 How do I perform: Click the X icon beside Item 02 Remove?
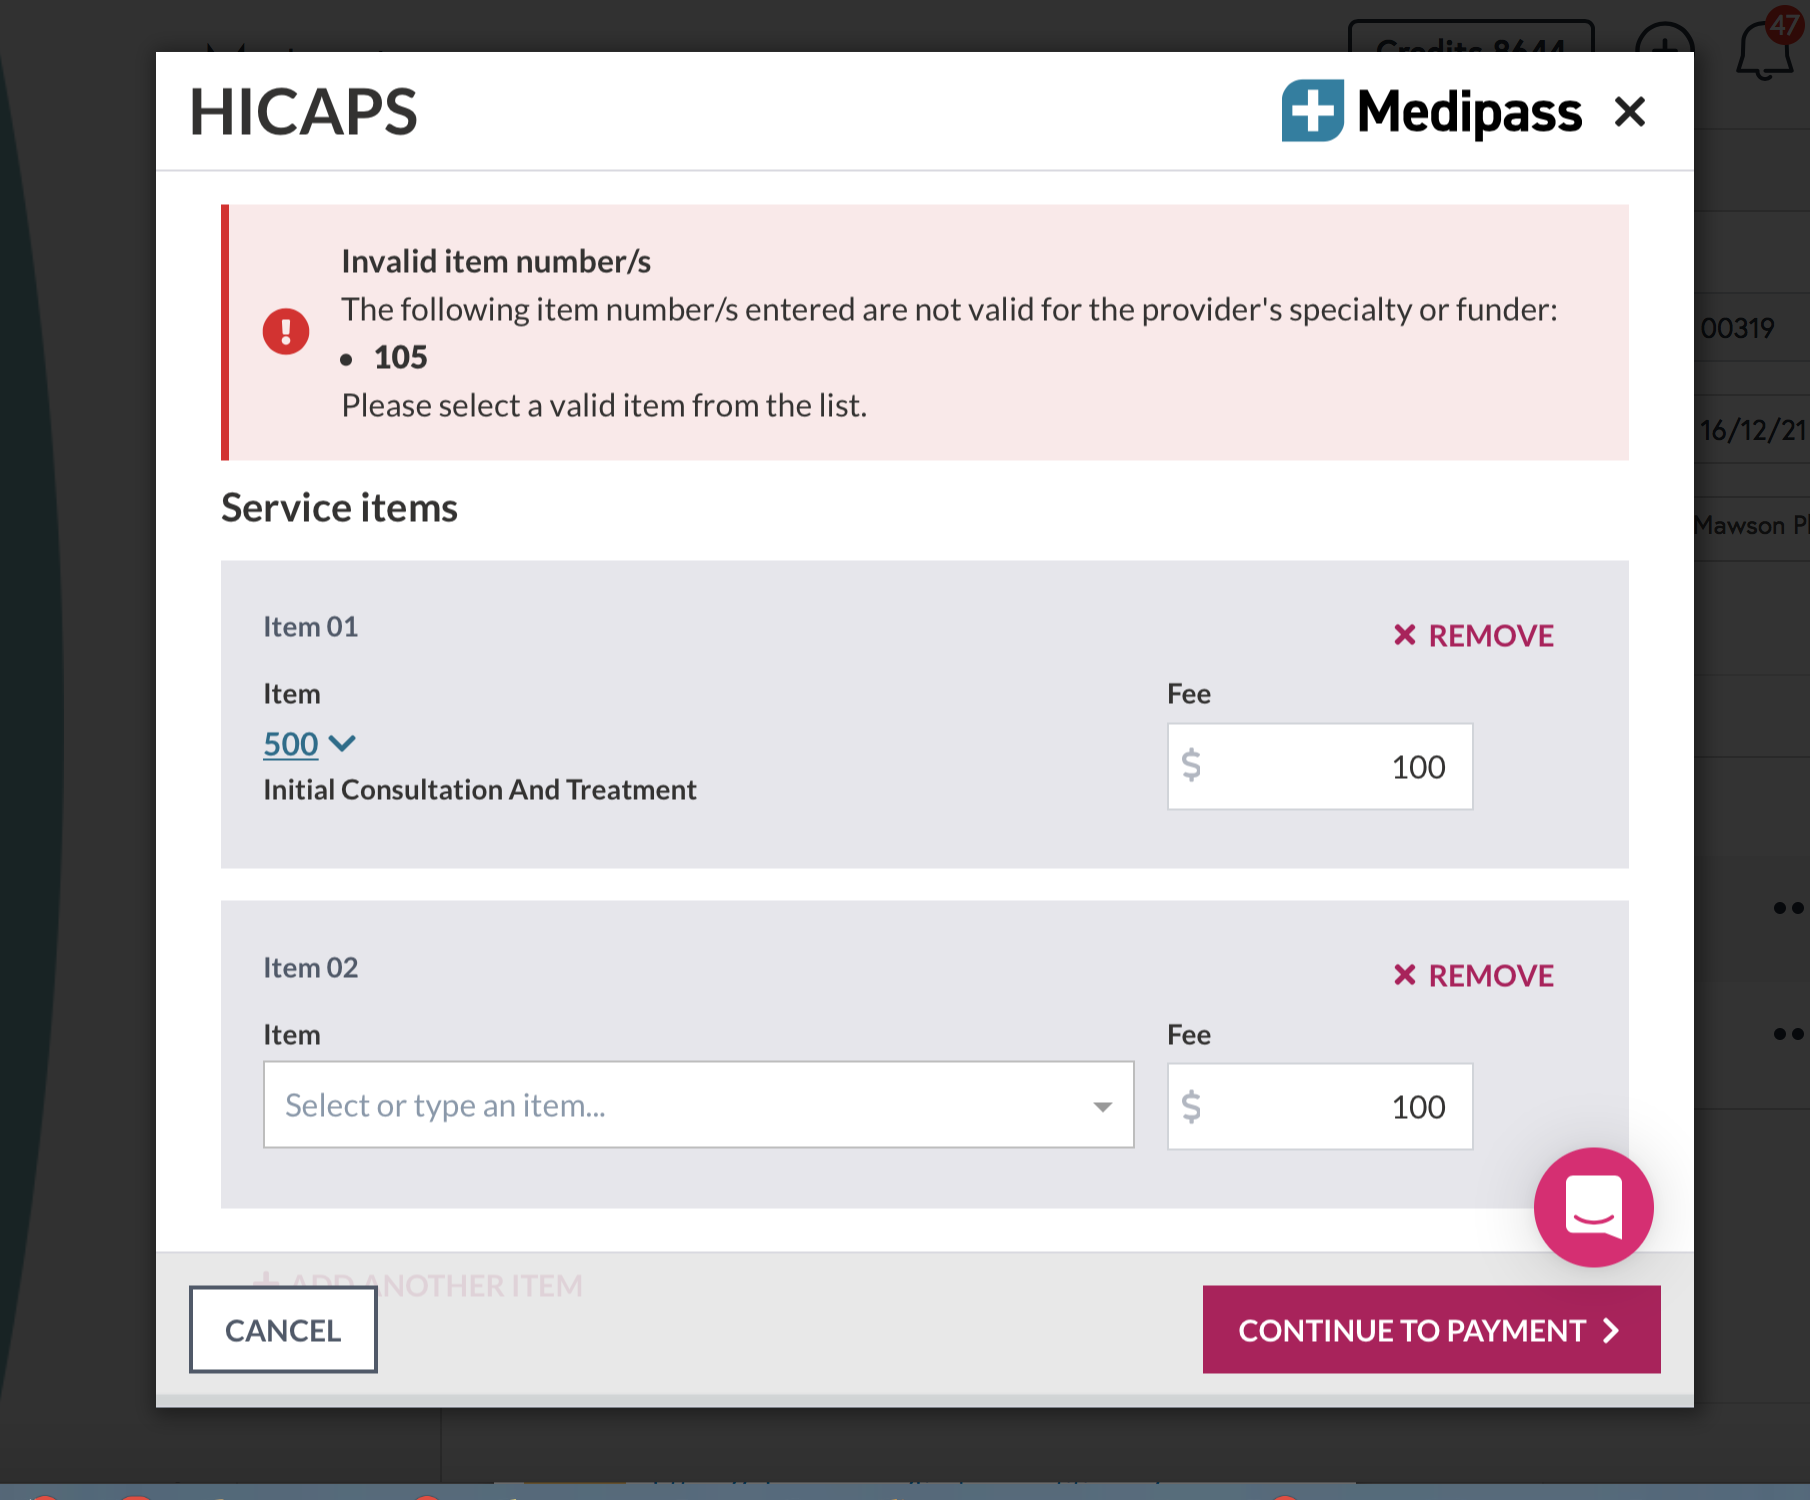pos(1404,975)
